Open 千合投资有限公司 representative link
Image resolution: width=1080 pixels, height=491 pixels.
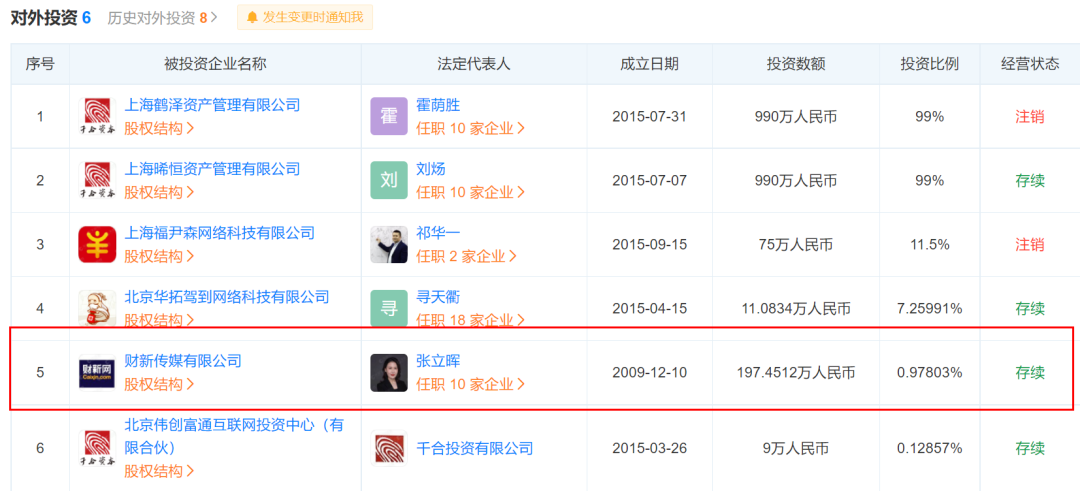475,449
